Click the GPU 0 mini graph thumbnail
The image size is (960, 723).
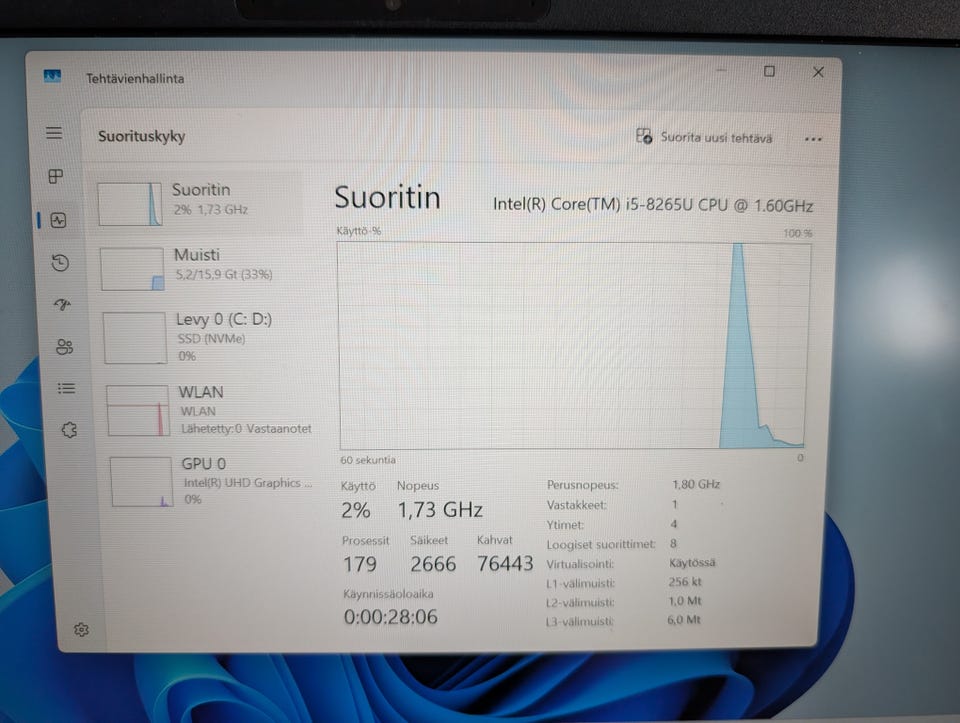(x=141, y=482)
